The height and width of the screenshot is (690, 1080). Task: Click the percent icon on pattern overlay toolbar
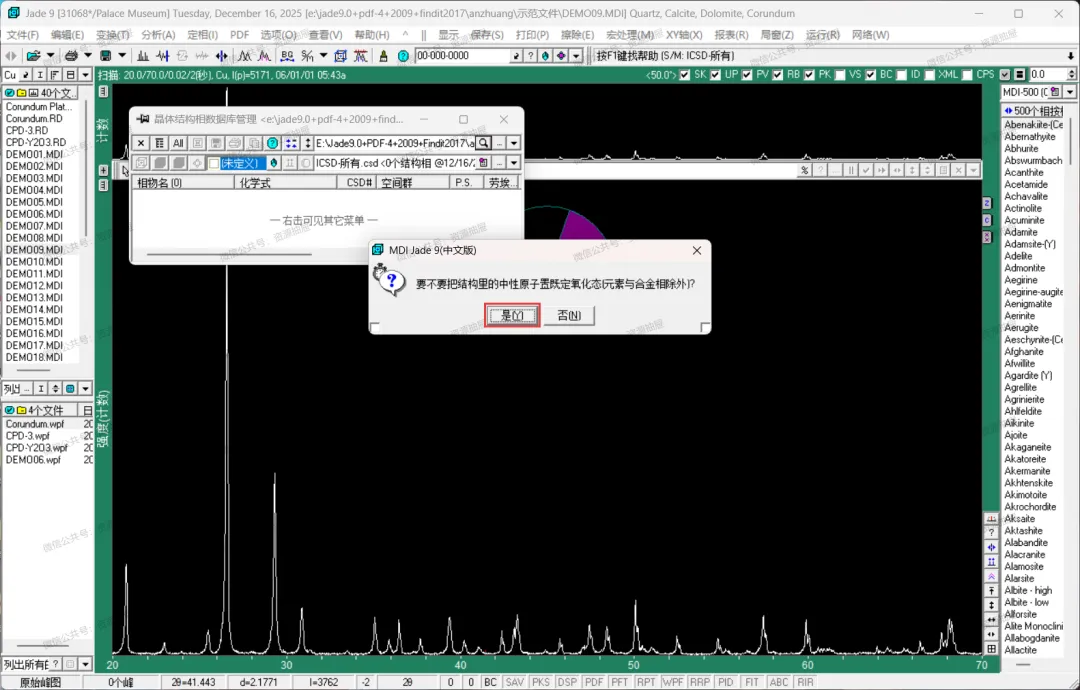(804, 170)
